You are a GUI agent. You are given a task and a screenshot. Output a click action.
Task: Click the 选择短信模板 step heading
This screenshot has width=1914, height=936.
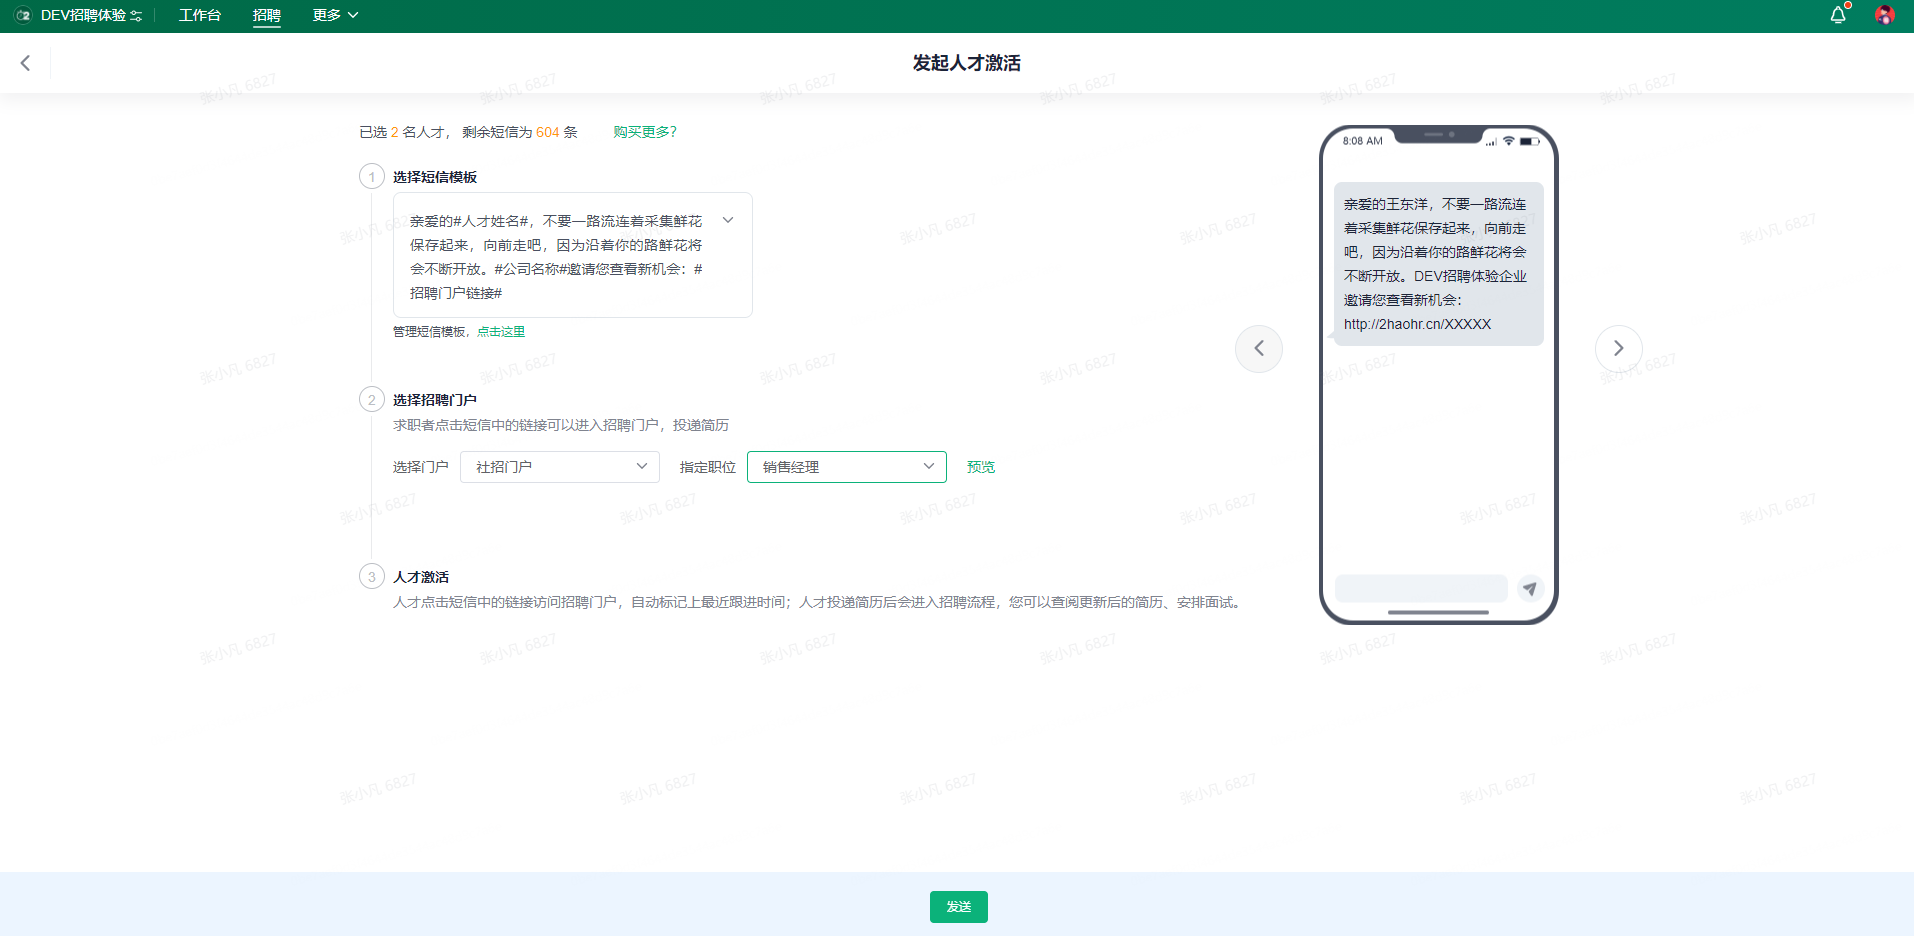[435, 177]
